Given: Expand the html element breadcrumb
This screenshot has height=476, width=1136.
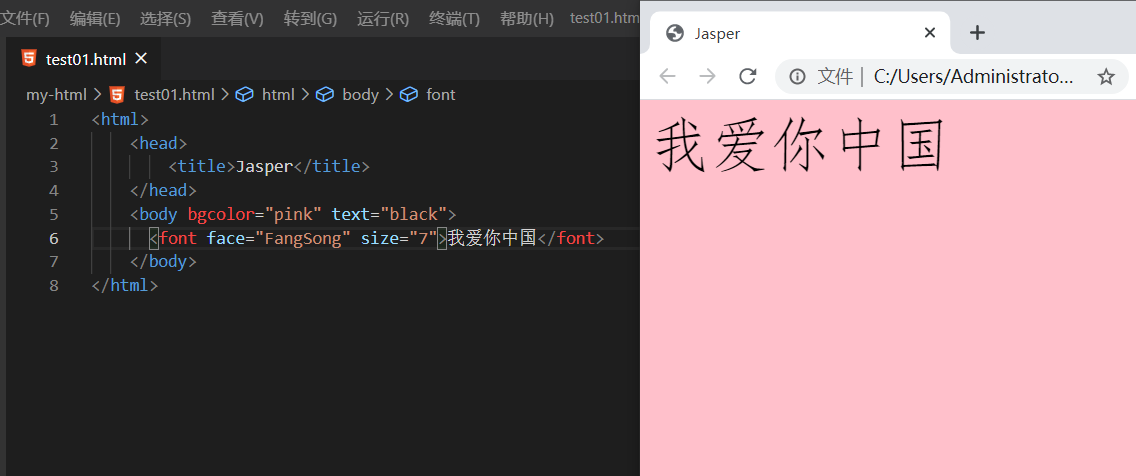Looking at the screenshot, I should click(278, 95).
